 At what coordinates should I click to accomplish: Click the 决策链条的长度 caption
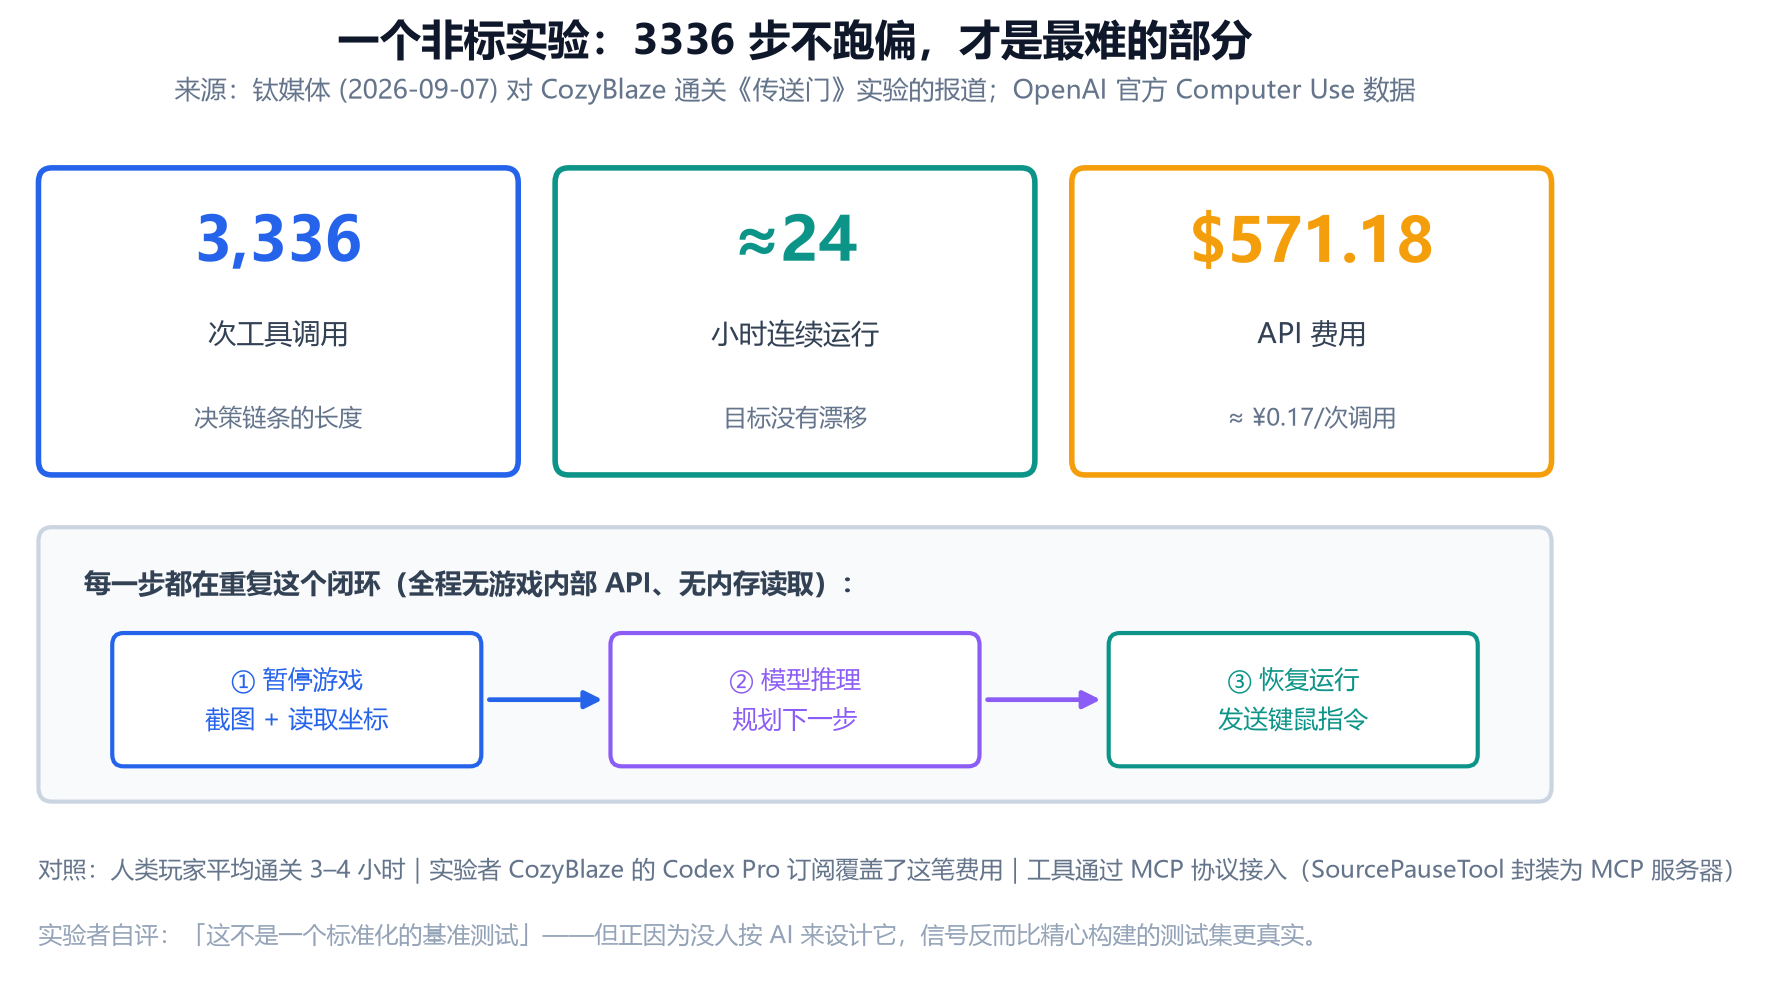tap(278, 418)
